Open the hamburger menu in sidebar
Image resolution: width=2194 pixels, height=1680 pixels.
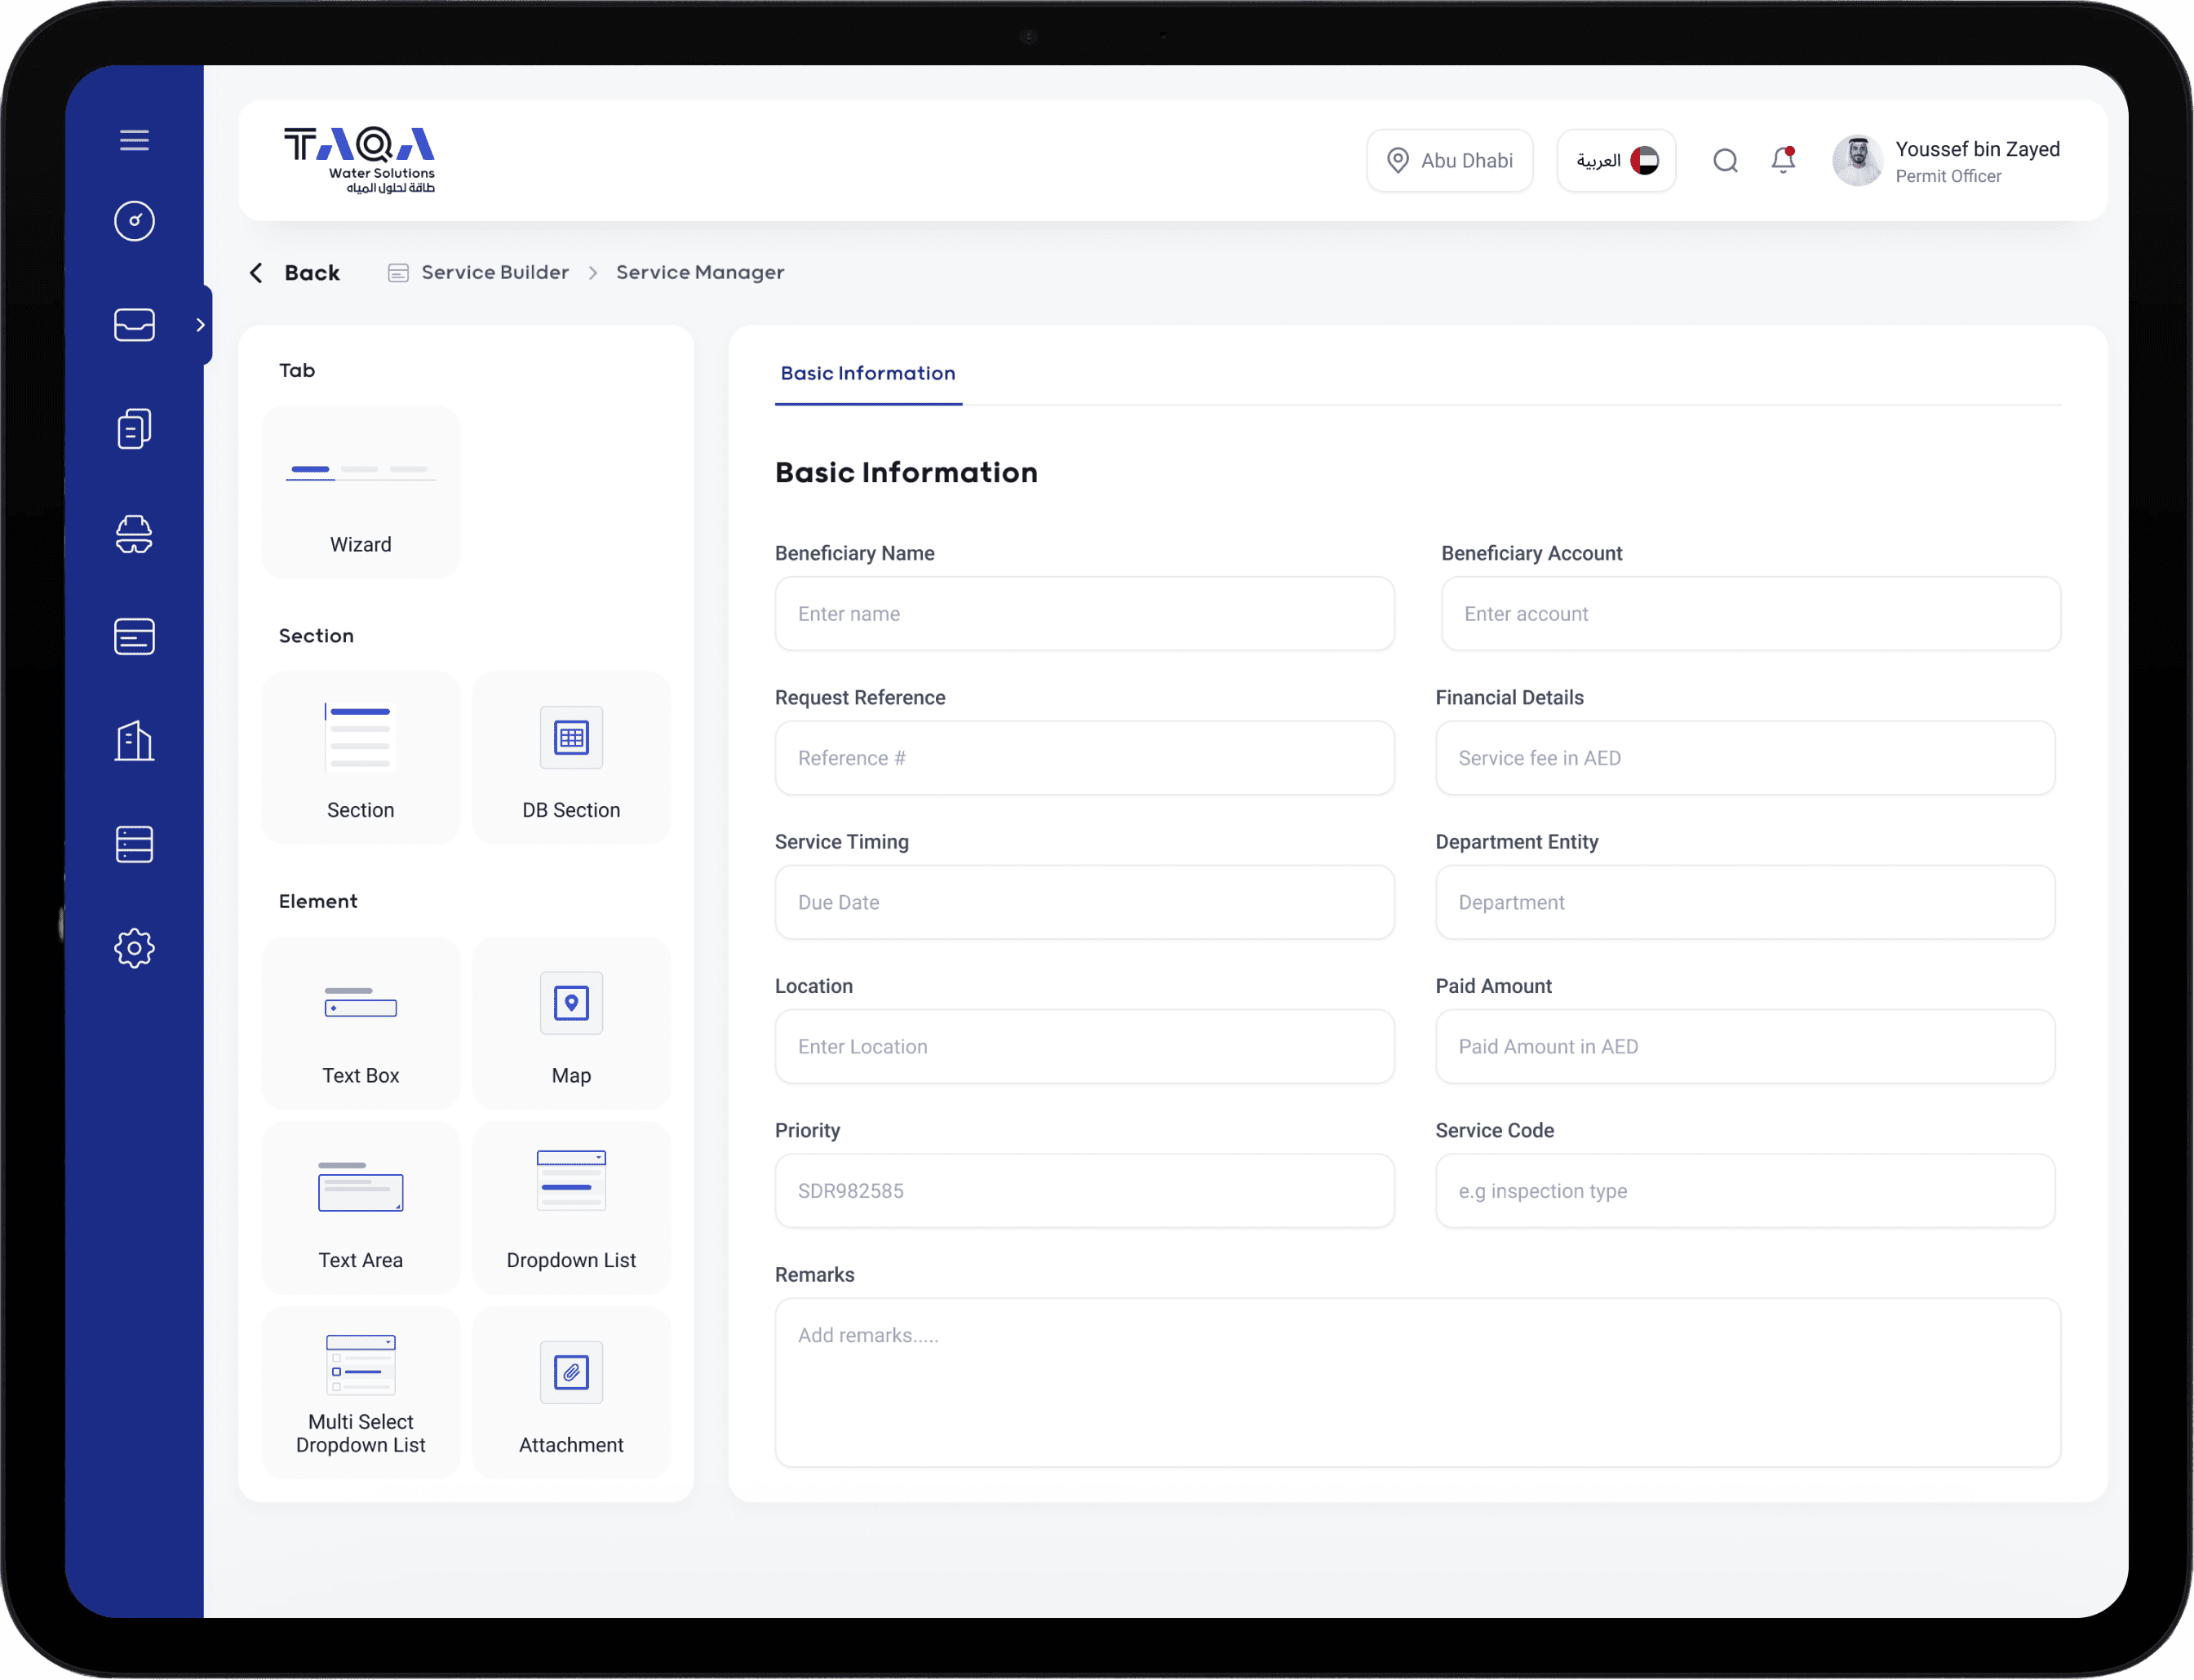[134, 140]
